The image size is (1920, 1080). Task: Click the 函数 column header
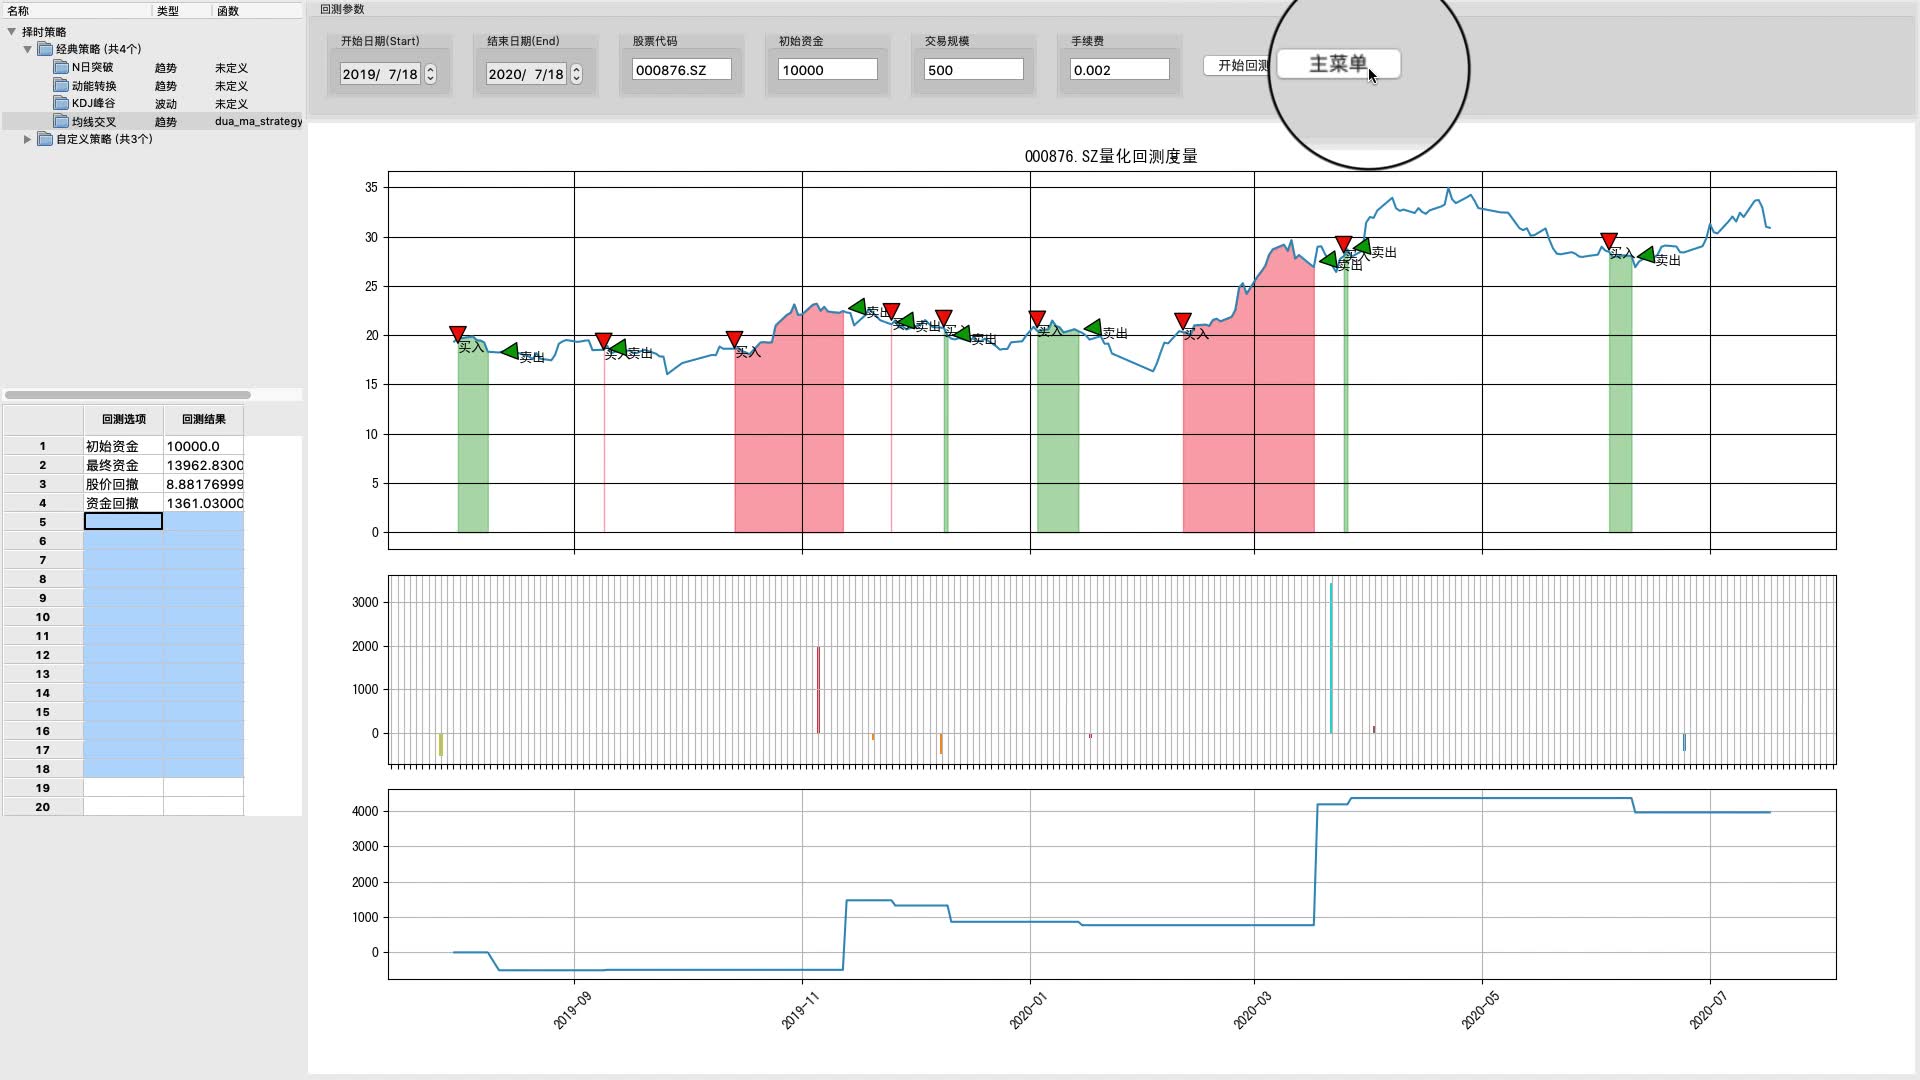(x=258, y=10)
